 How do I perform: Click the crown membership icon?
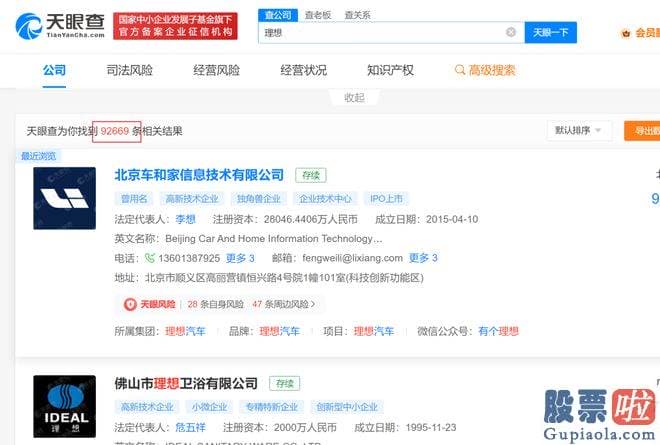click(625, 33)
